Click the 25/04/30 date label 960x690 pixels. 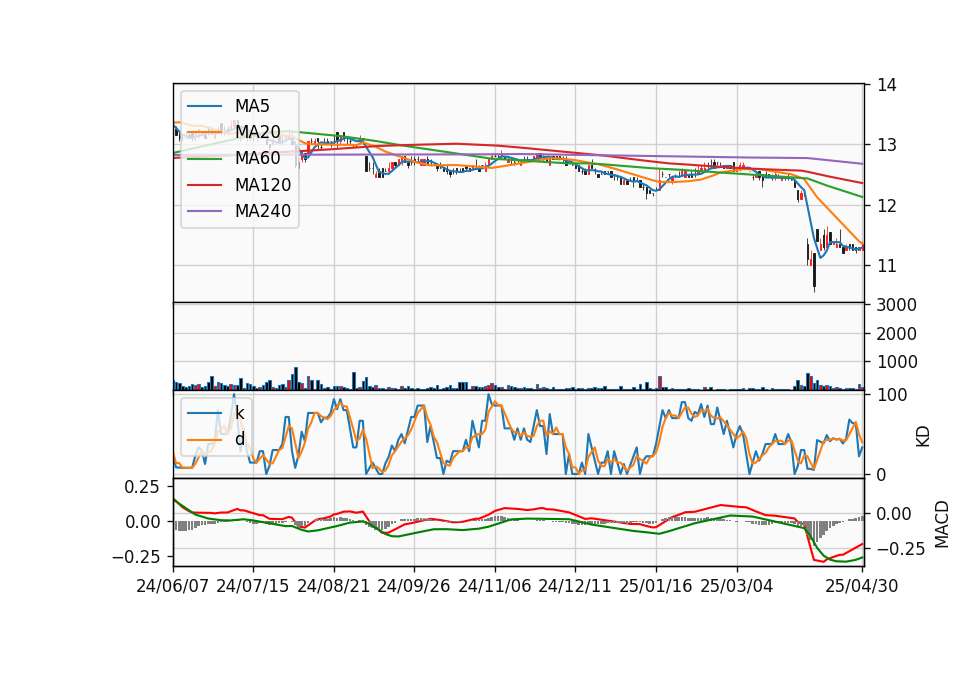(x=862, y=586)
